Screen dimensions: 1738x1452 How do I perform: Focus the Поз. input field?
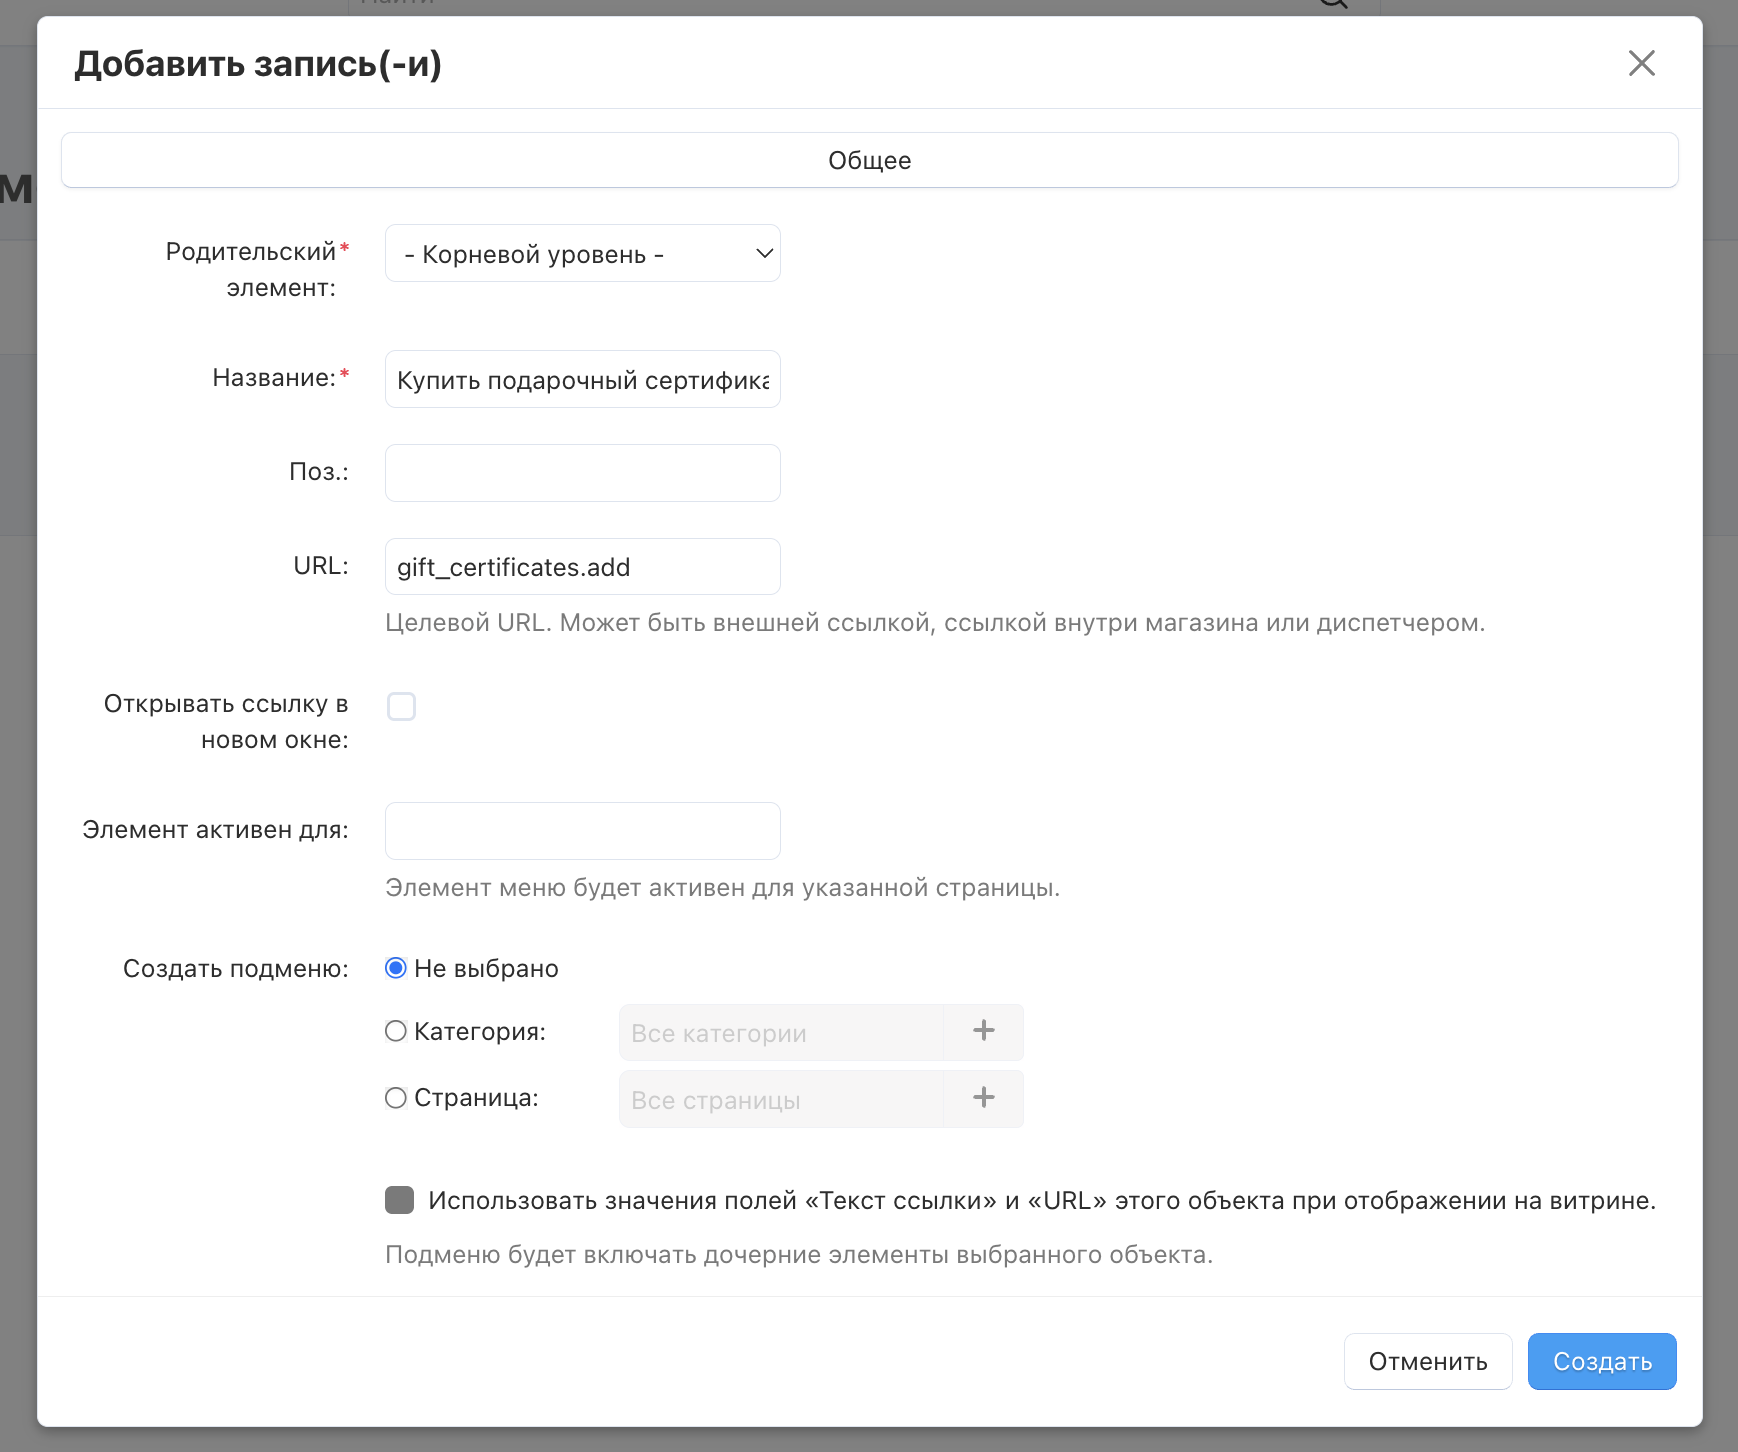coord(582,473)
